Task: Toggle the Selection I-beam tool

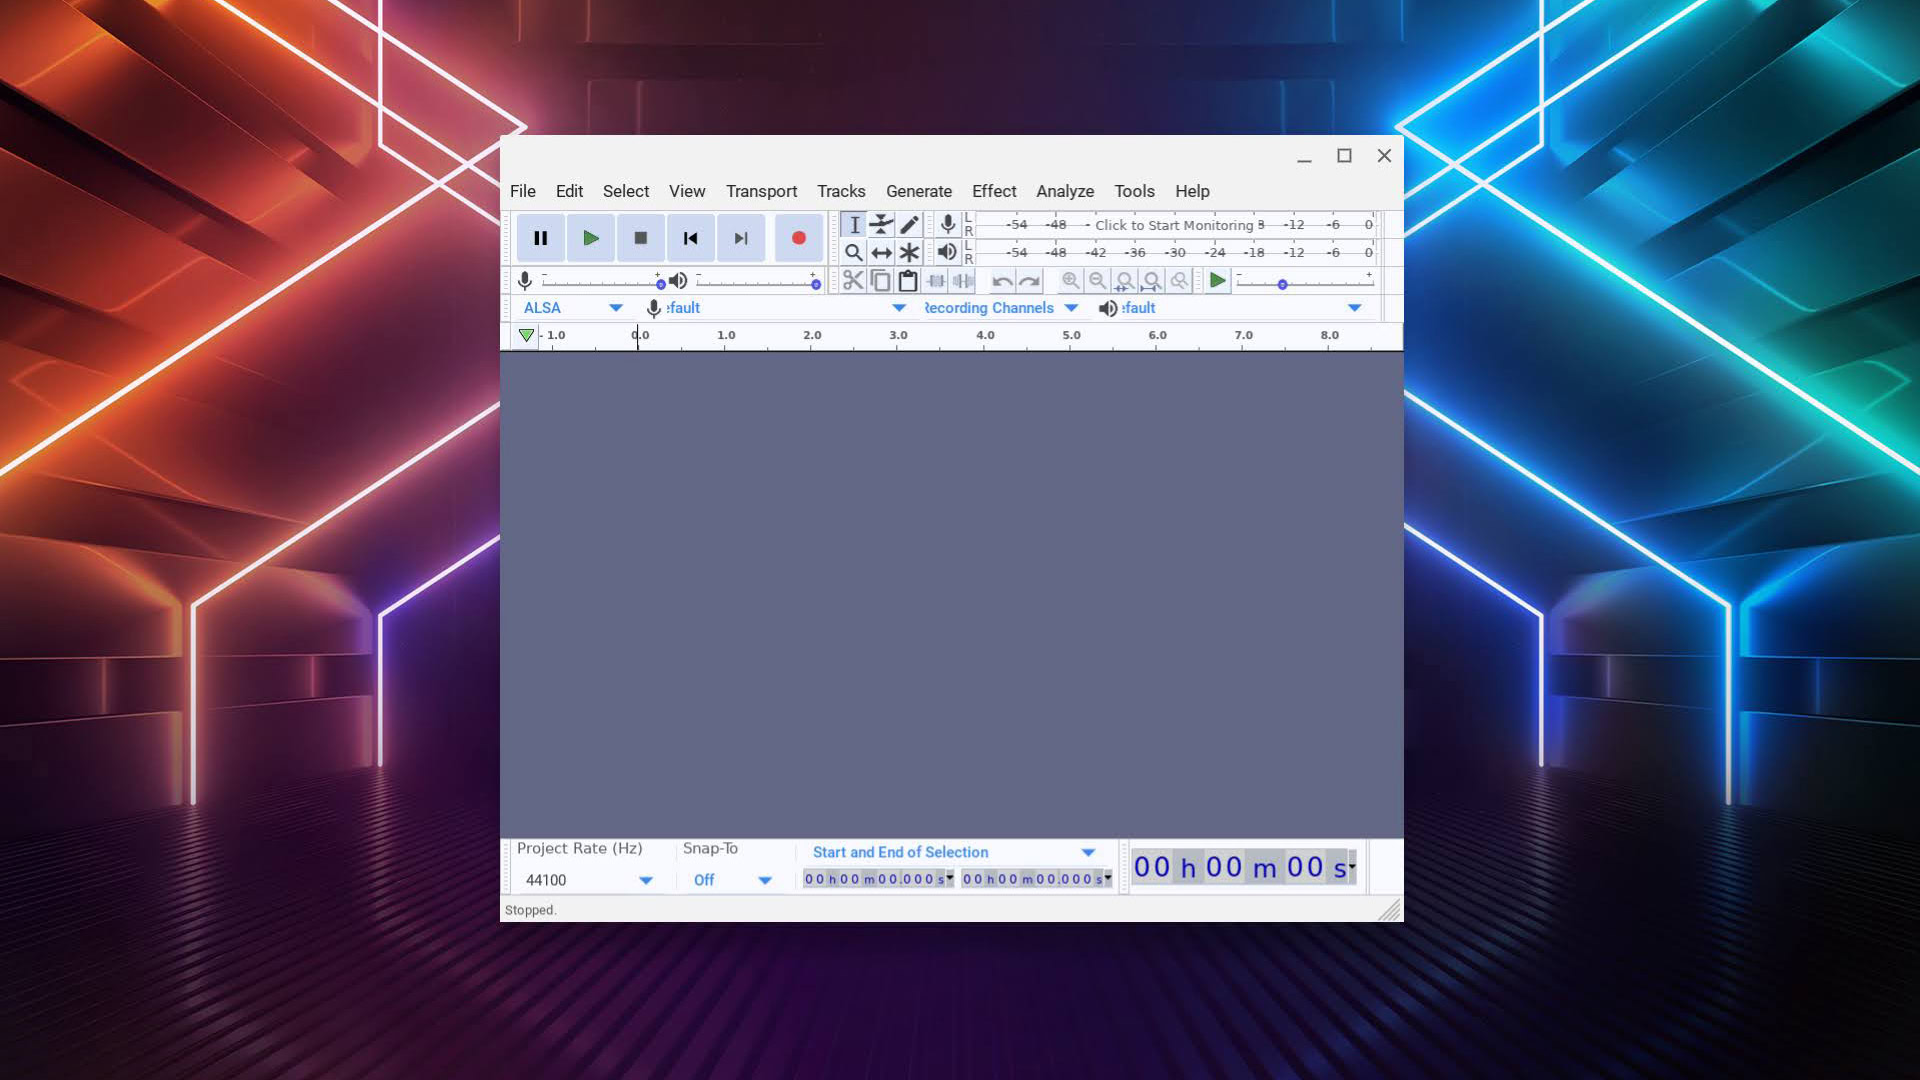Action: [854, 224]
